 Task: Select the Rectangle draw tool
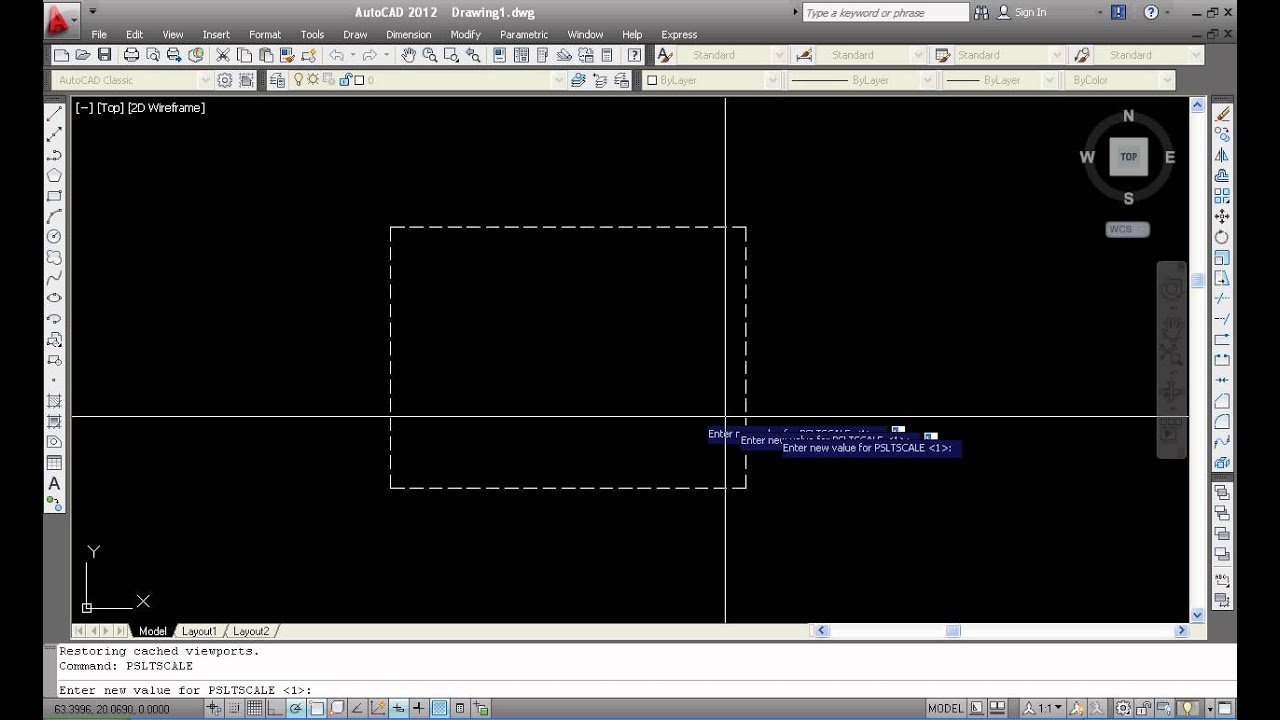click(x=54, y=195)
